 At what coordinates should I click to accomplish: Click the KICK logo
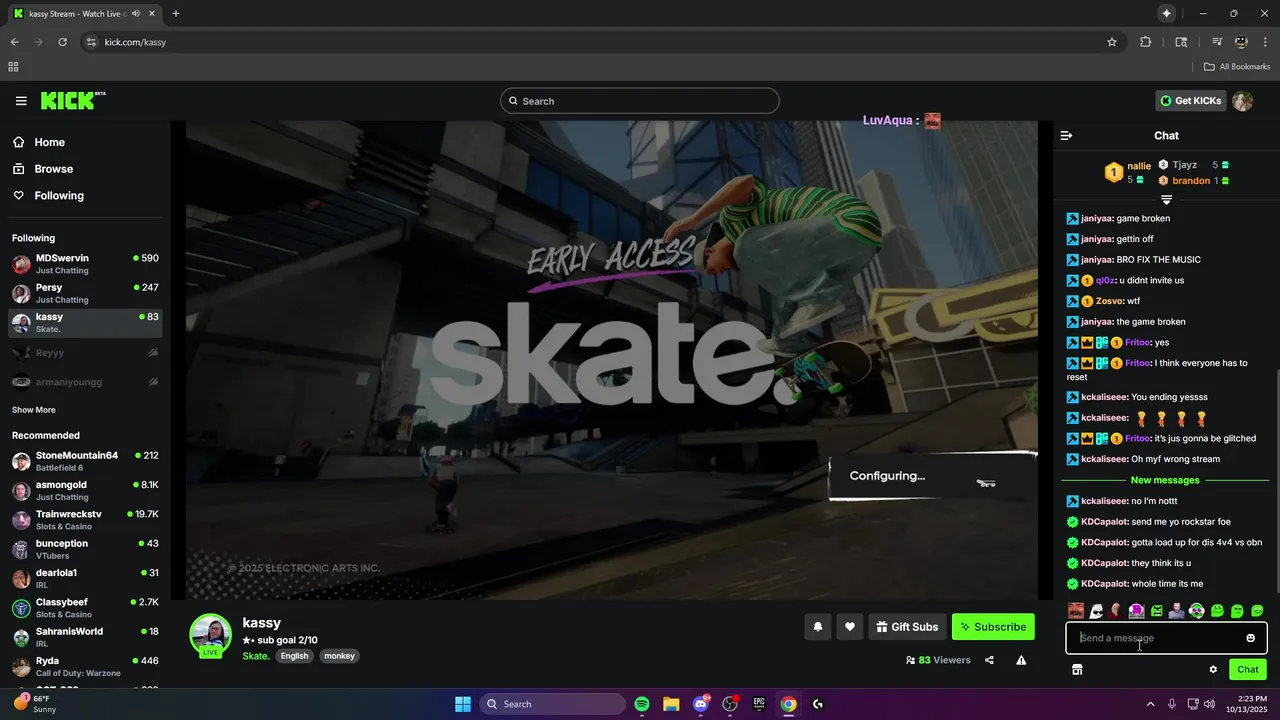[x=72, y=100]
